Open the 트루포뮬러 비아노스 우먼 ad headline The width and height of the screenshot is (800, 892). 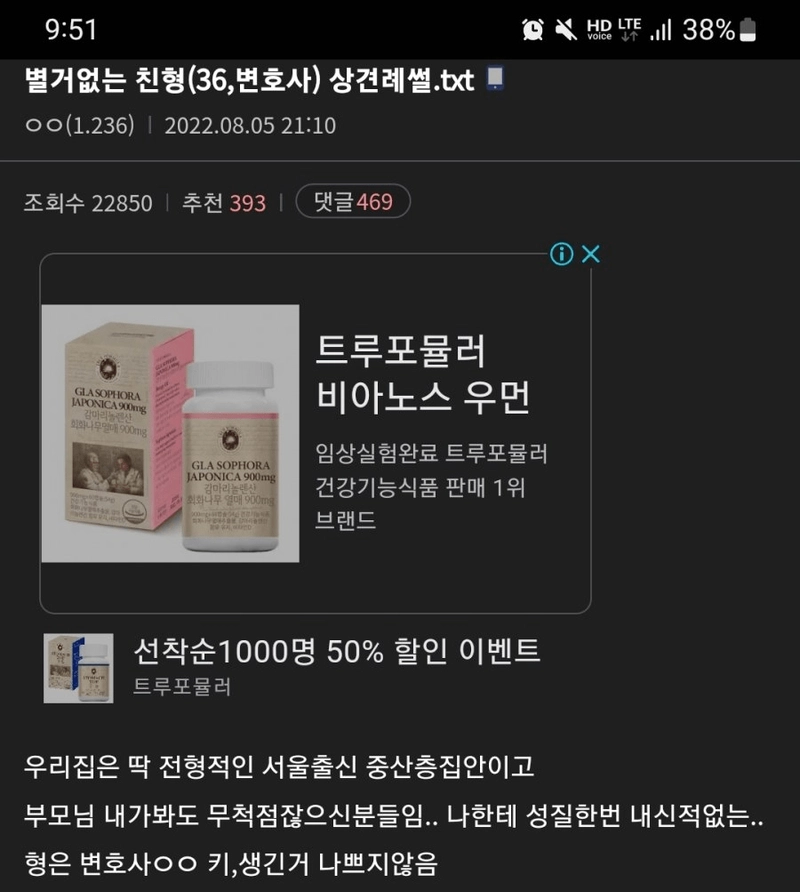pos(423,374)
